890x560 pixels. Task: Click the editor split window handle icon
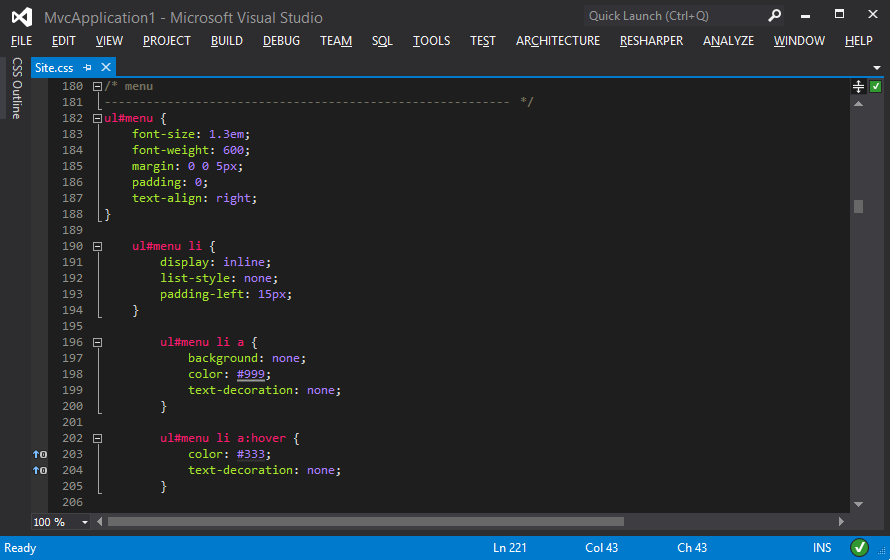pyautogui.click(x=858, y=87)
